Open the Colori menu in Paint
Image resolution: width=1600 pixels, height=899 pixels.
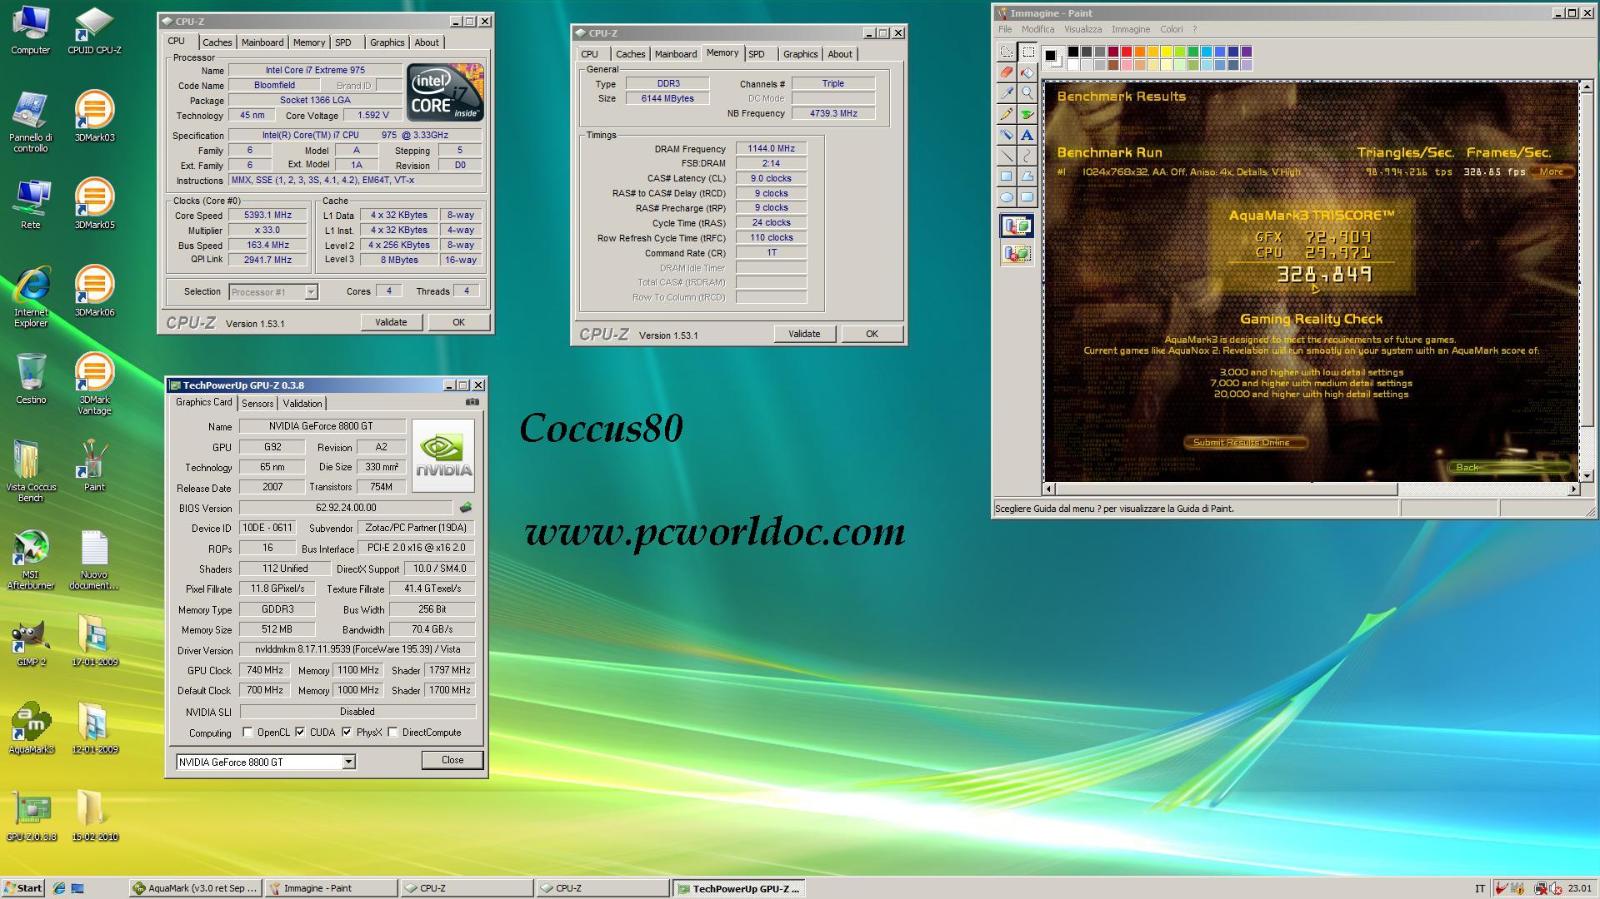pyautogui.click(x=1171, y=29)
